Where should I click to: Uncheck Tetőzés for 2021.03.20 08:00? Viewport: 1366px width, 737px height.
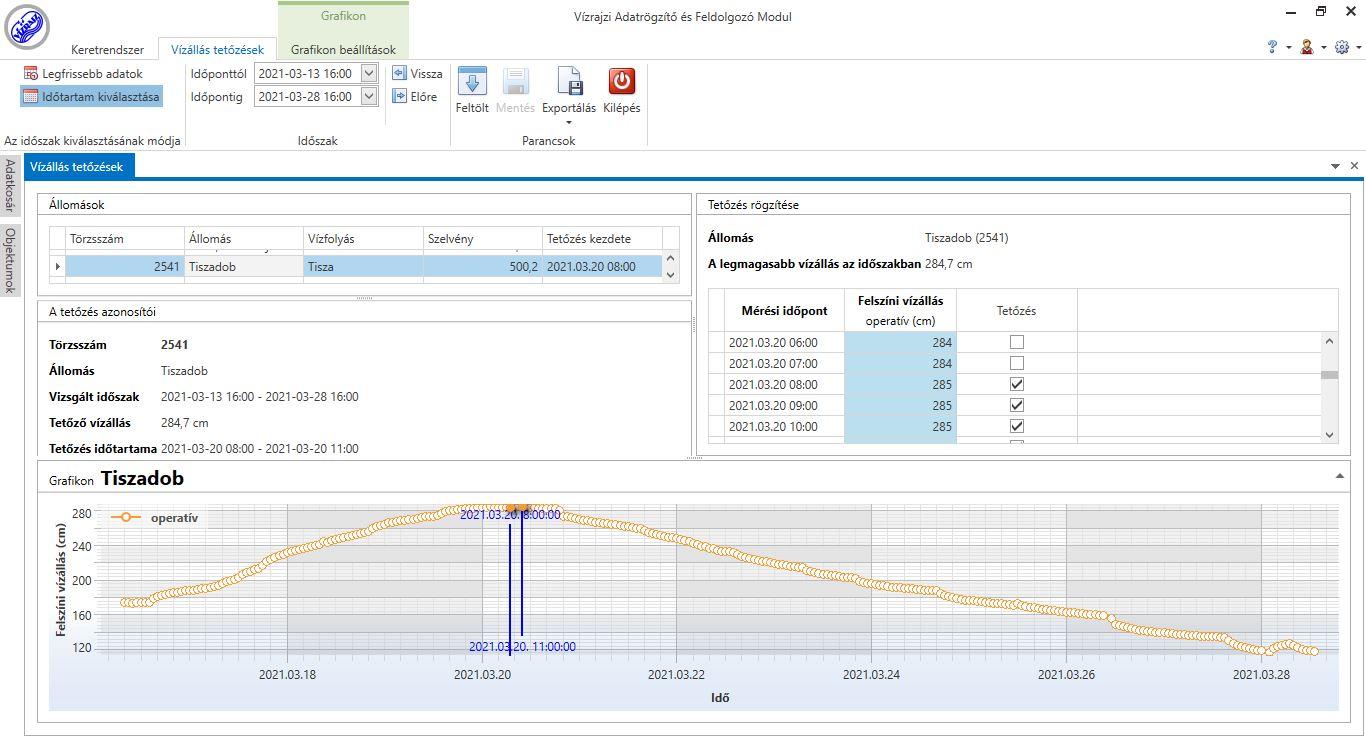(x=1017, y=384)
